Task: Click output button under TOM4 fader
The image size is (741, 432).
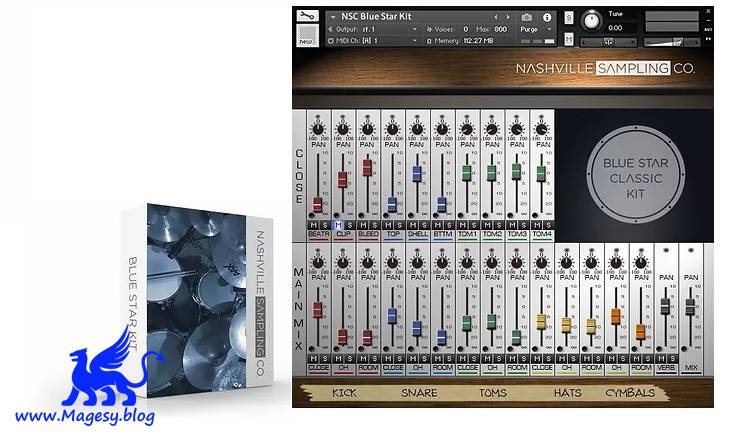Action: (534, 216)
